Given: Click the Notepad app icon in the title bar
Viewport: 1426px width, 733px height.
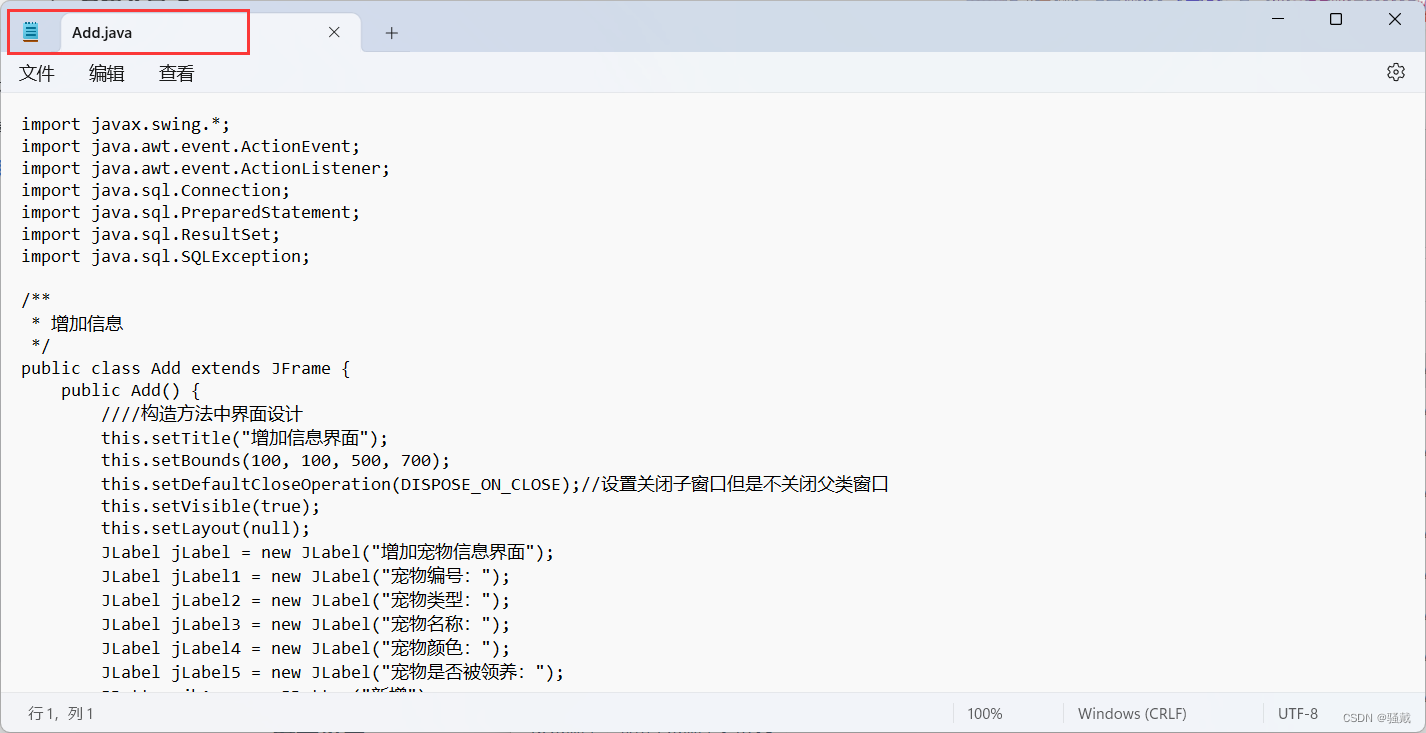Looking at the screenshot, I should point(29,31).
